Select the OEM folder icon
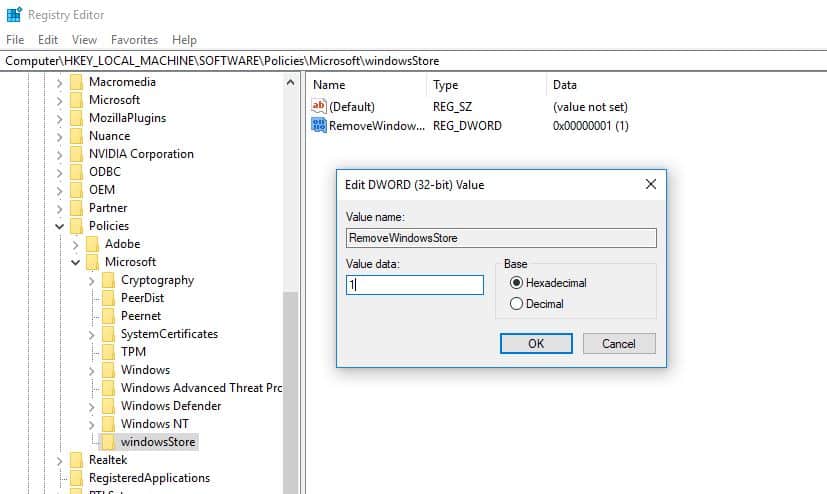827x494 pixels. (x=76, y=189)
